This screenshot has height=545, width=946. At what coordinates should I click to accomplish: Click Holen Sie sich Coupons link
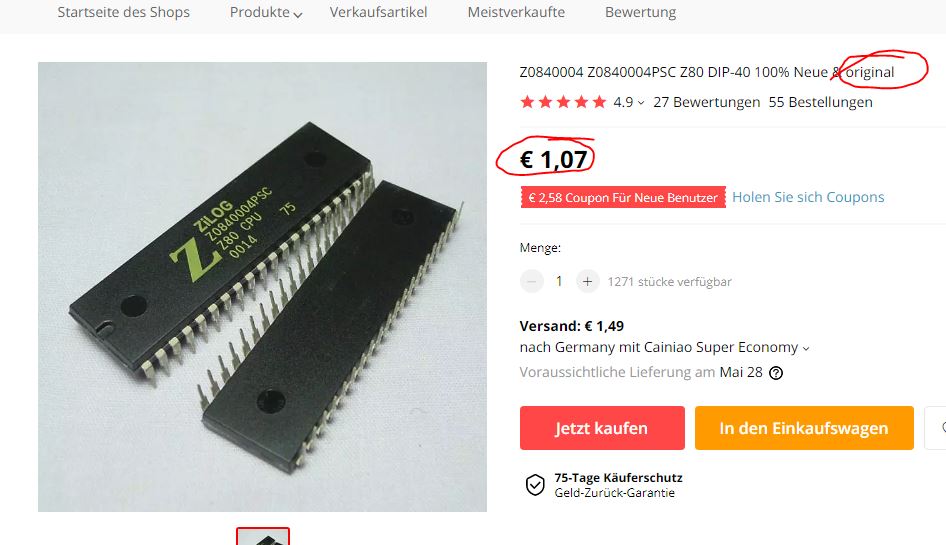[x=808, y=197]
